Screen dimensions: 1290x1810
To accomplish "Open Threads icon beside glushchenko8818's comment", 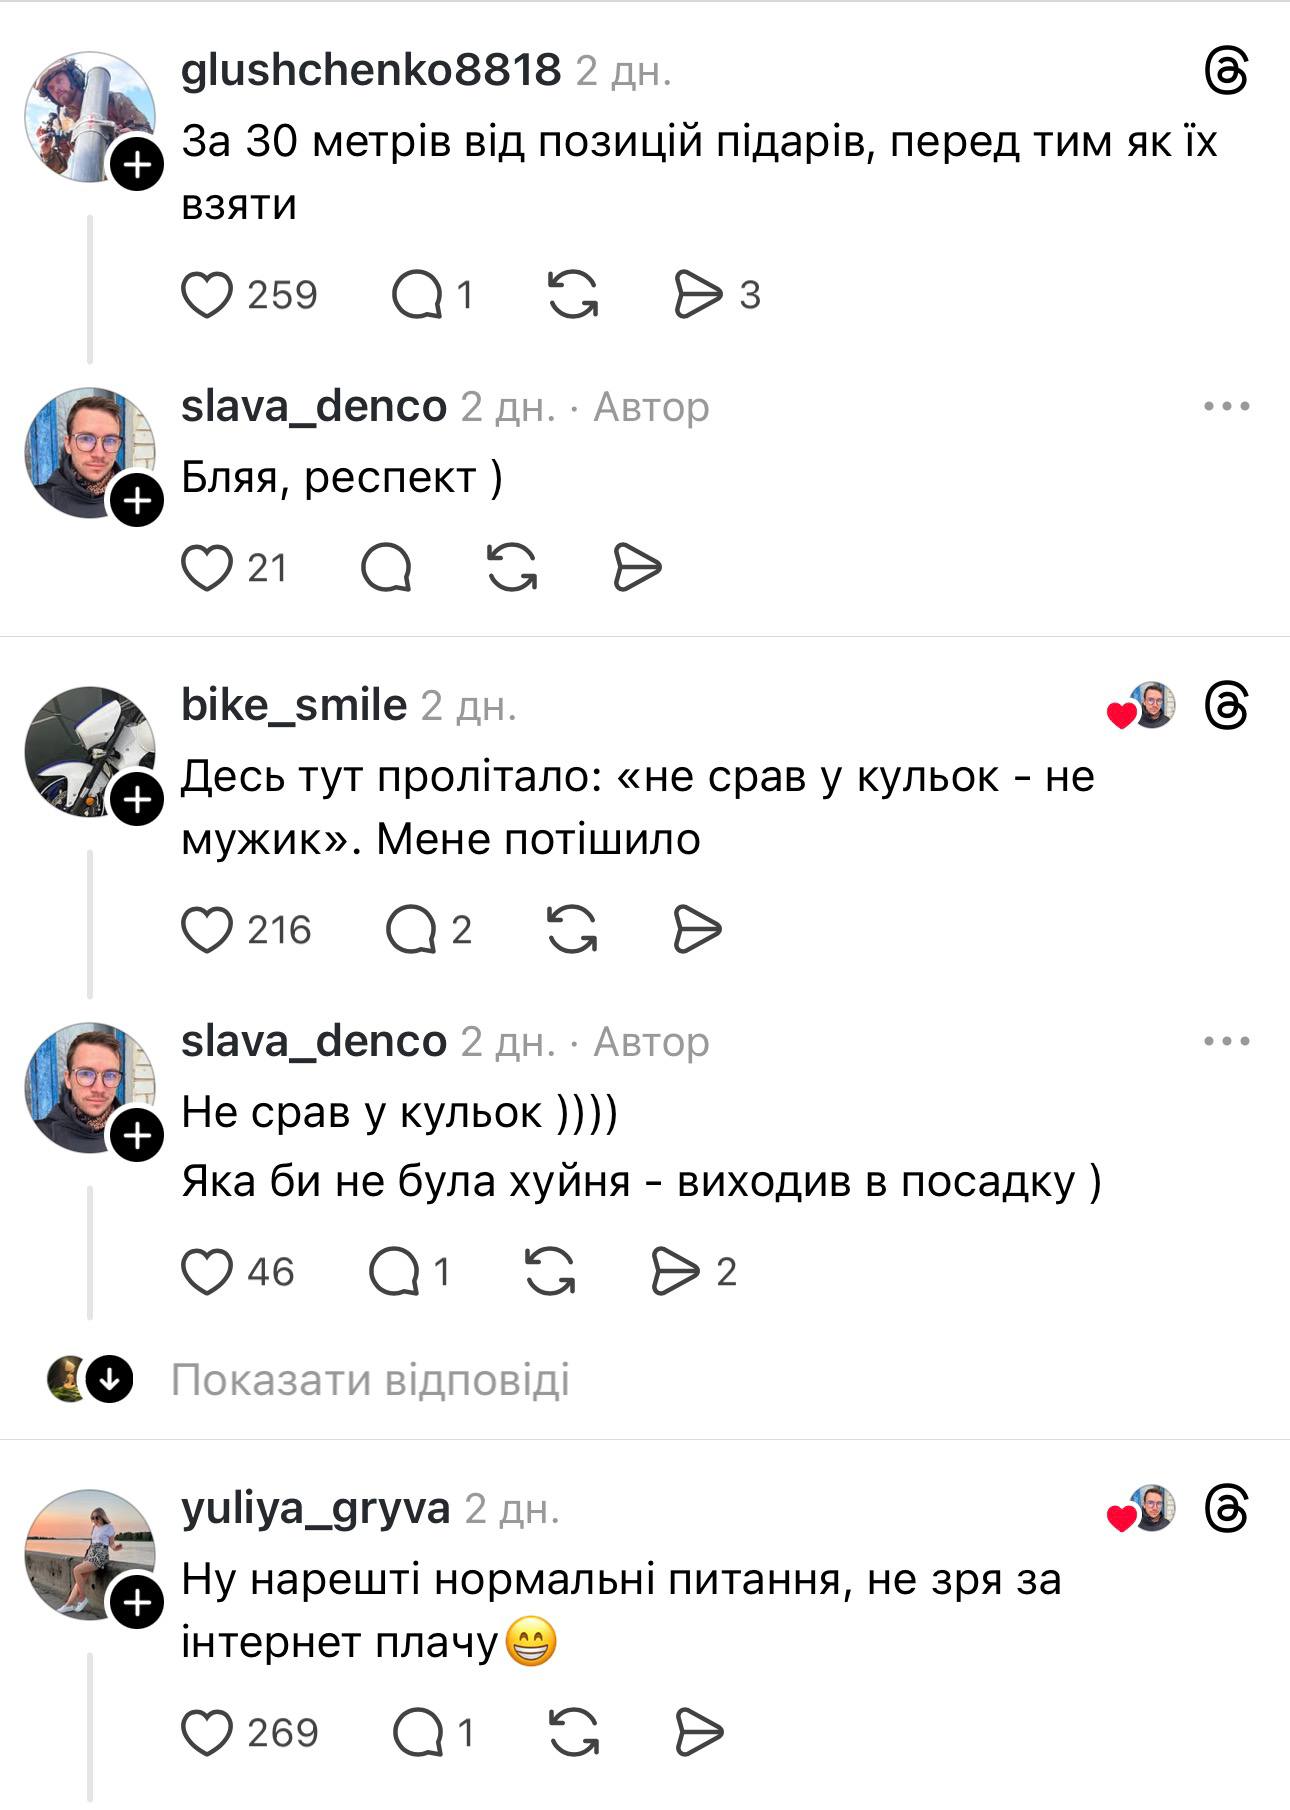I will pyautogui.click(x=1227, y=71).
